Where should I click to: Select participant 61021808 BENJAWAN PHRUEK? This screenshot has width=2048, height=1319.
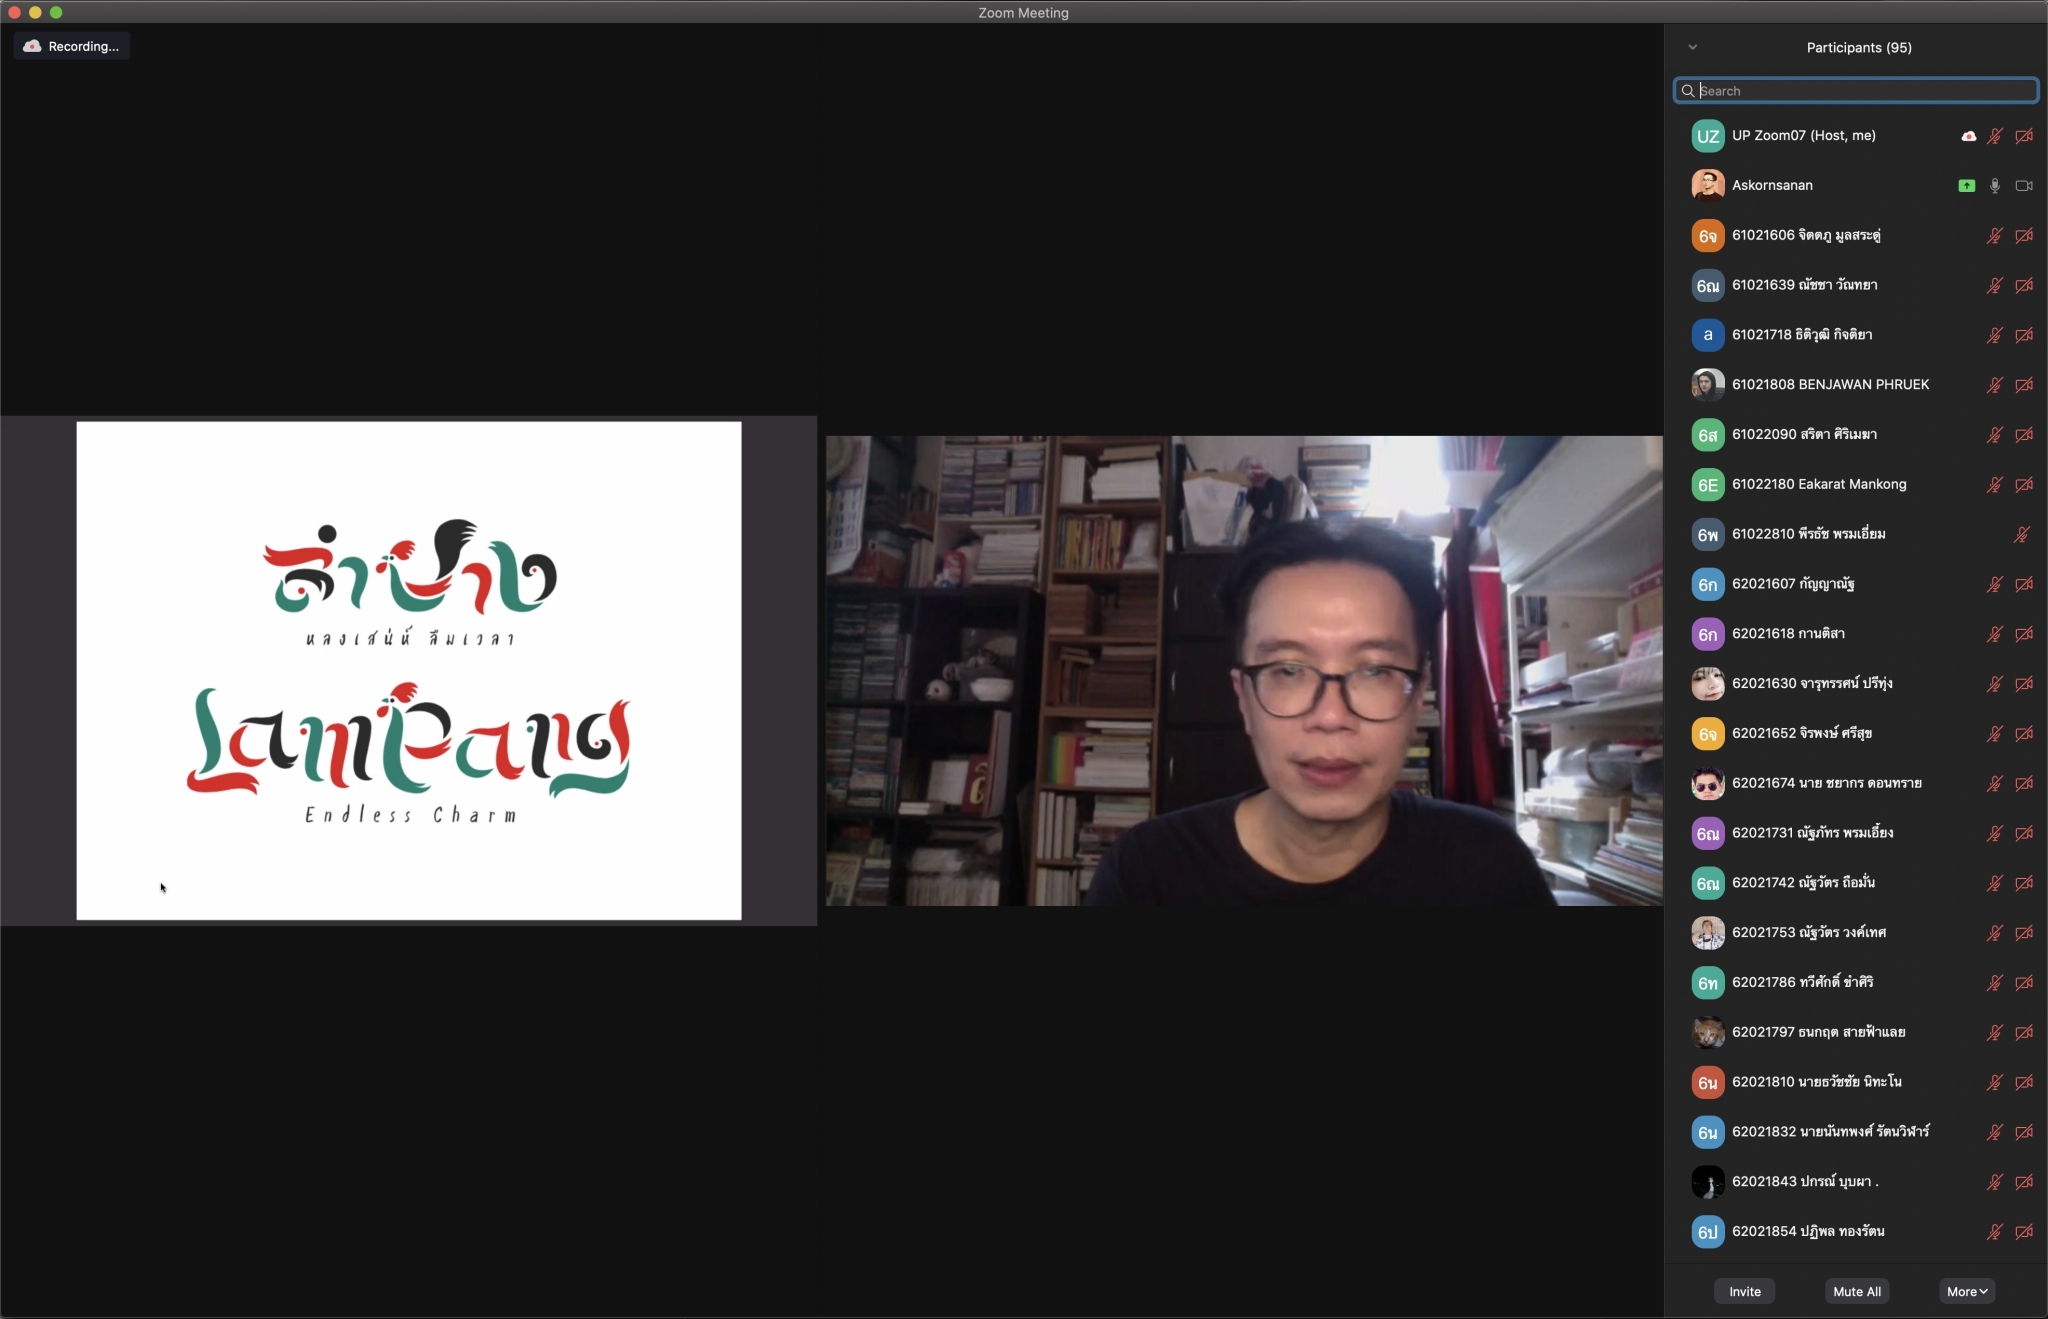coord(1856,385)
